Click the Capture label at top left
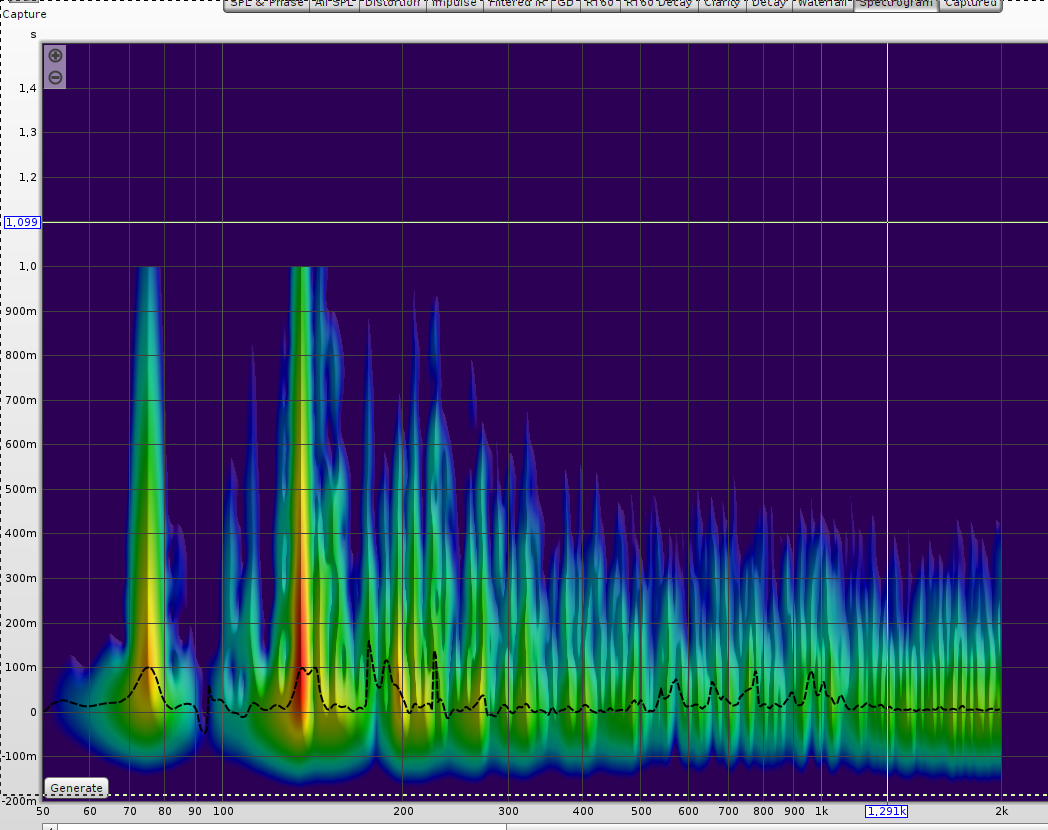The image size is (1048, 830). [25, 14]
